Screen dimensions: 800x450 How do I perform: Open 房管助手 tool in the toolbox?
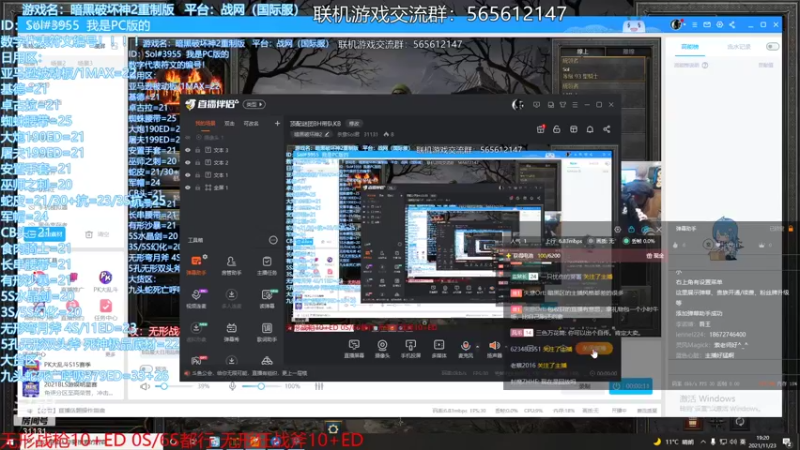[231, 265]
